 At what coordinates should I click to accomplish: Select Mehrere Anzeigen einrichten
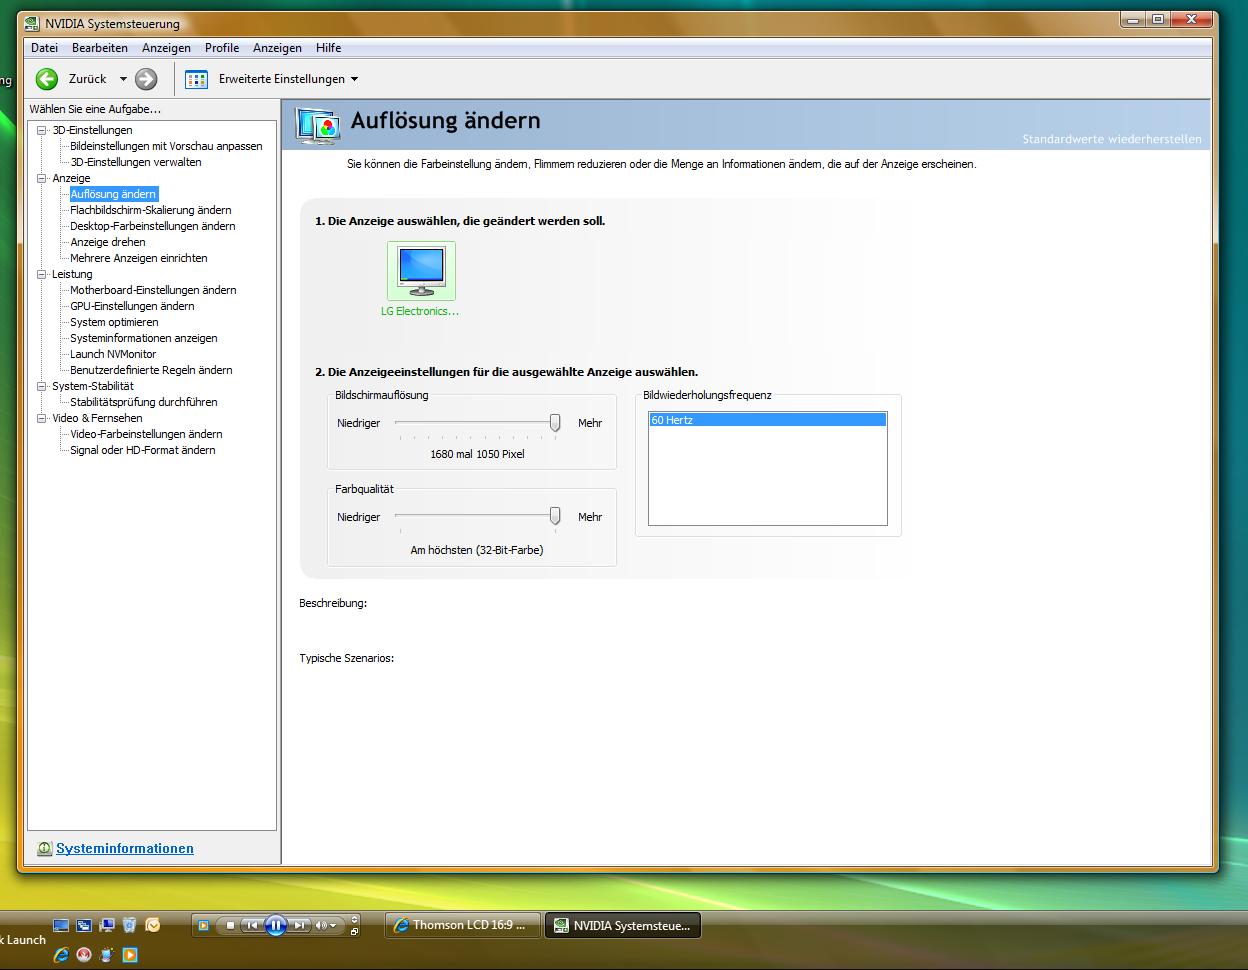pos(139,258)
